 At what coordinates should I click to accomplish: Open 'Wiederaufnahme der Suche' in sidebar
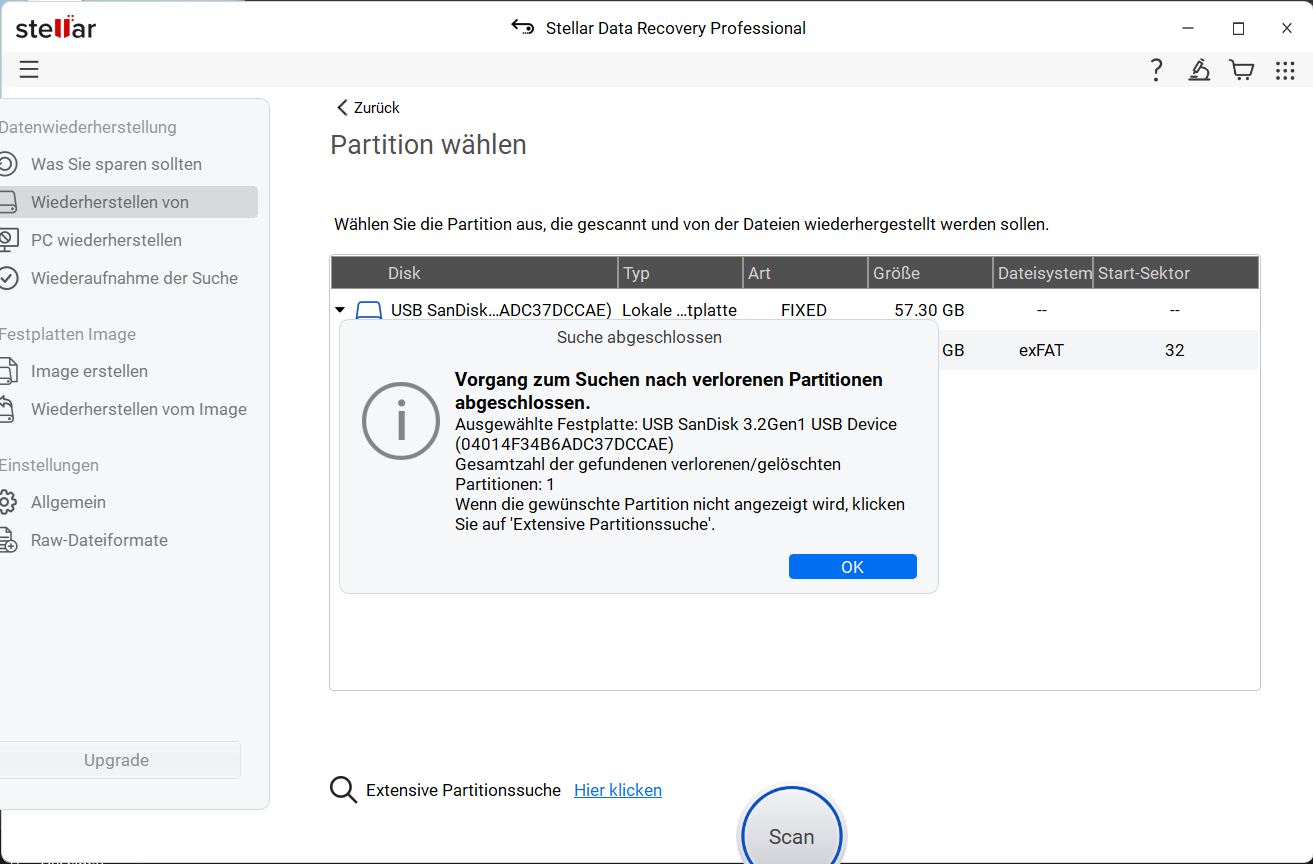[x=134, y=278]
